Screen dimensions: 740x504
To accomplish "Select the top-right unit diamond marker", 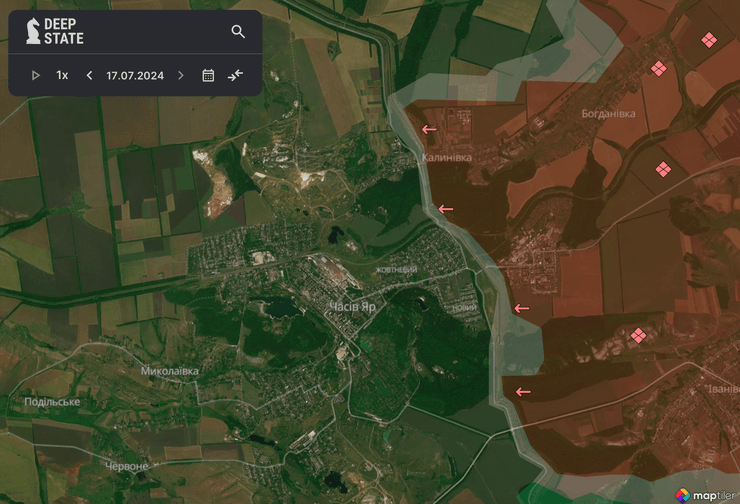I will 708,40.
